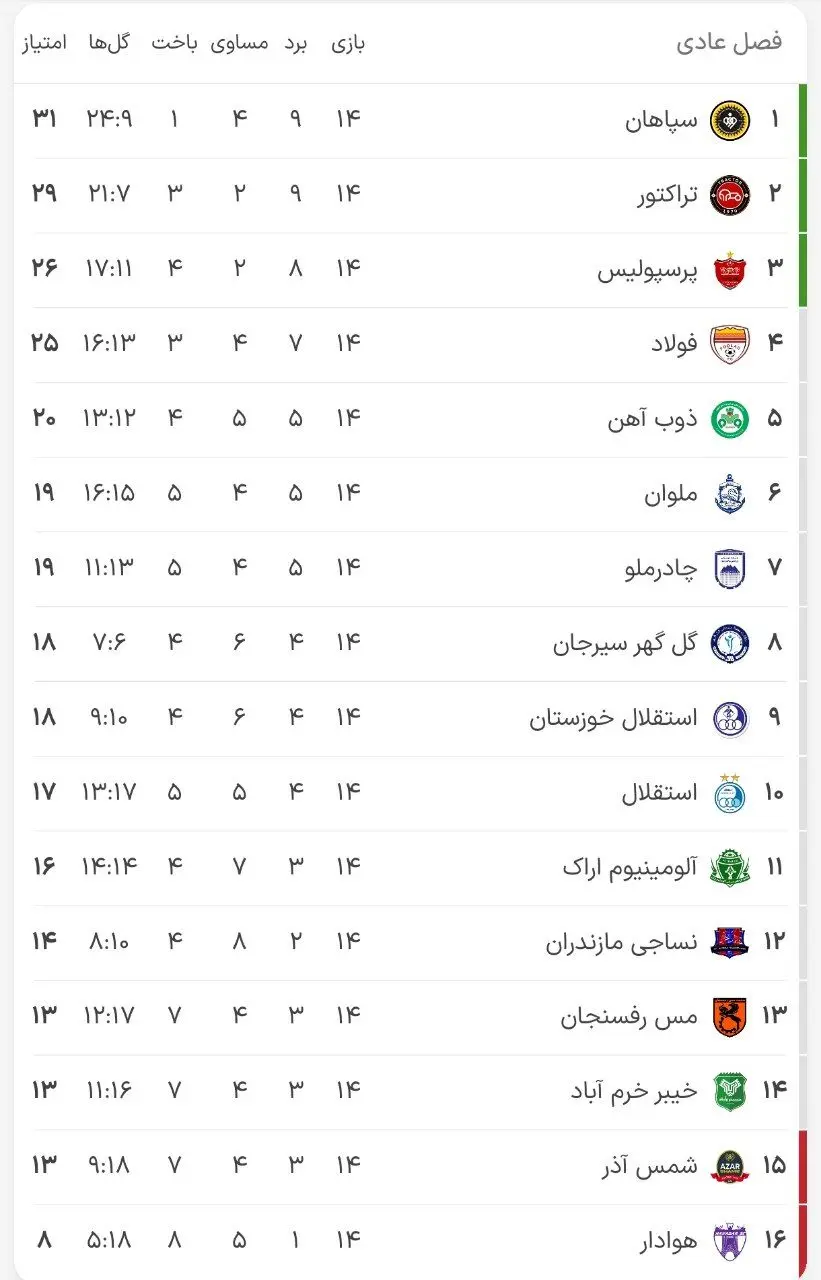Click the Persepolis red crest icon
The height and width of the screenshot is (1280, 821).
(729, 270)
